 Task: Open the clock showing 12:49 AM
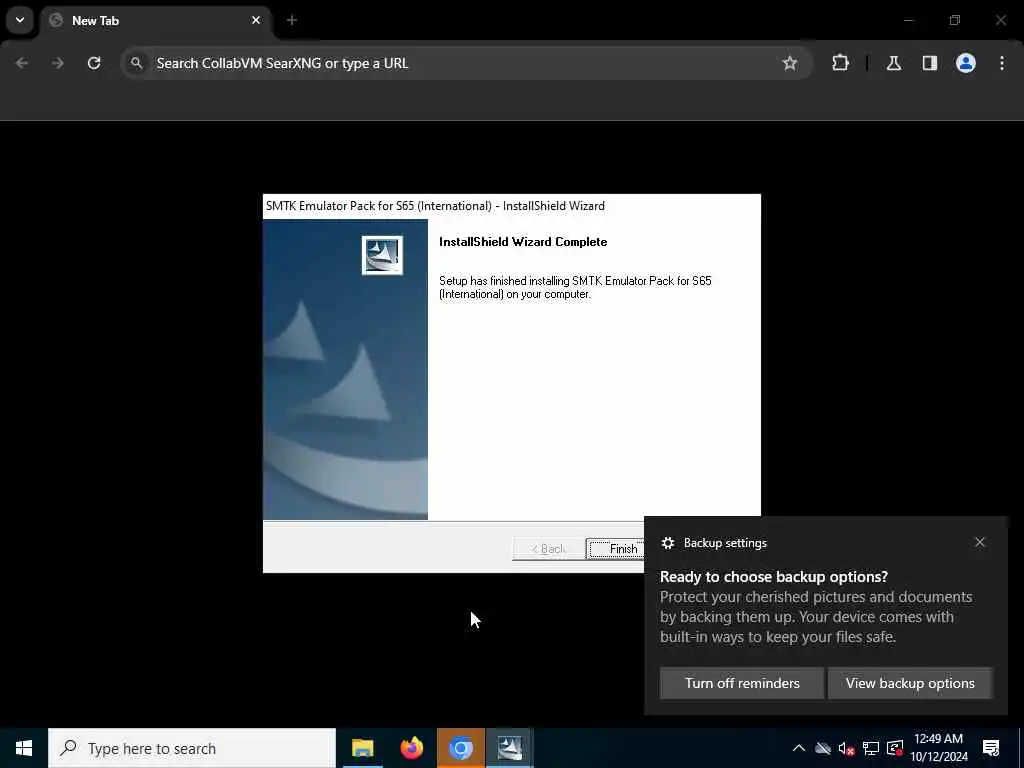pyautogui.click(x=938, y=748)
